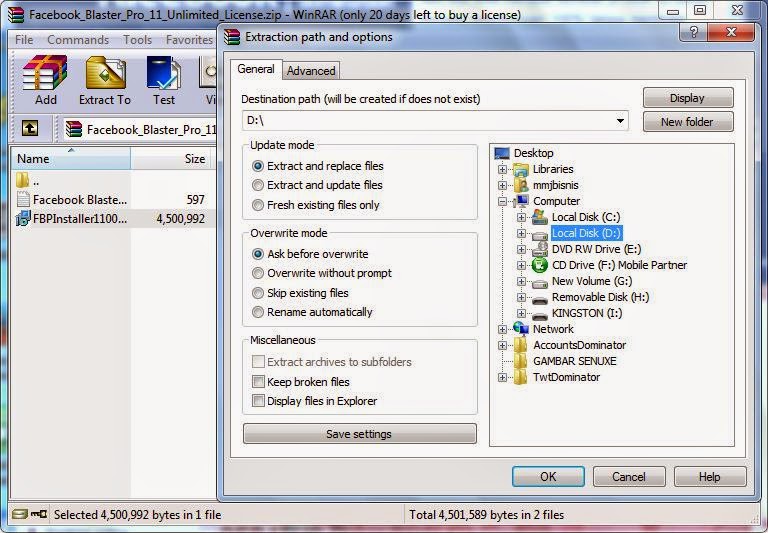This screenshot has width=768, height=533.
Task: Expand the TwtDominator tree node
Action: [x=502, y=377]
